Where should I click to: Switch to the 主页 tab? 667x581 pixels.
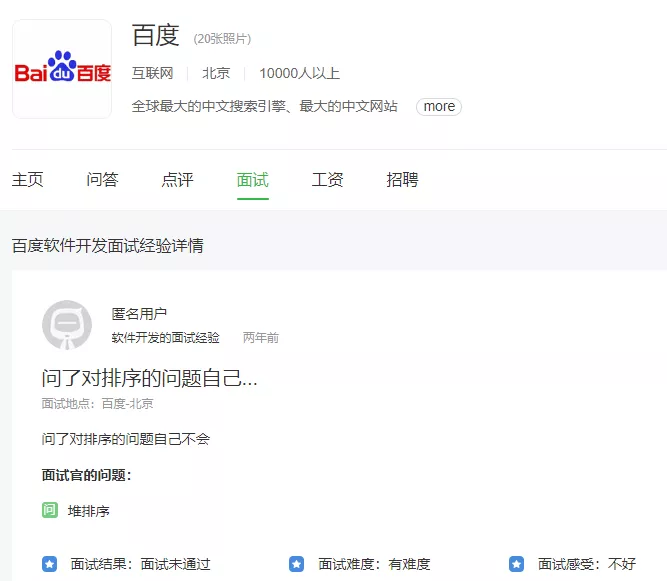click(x=28, y=179)
